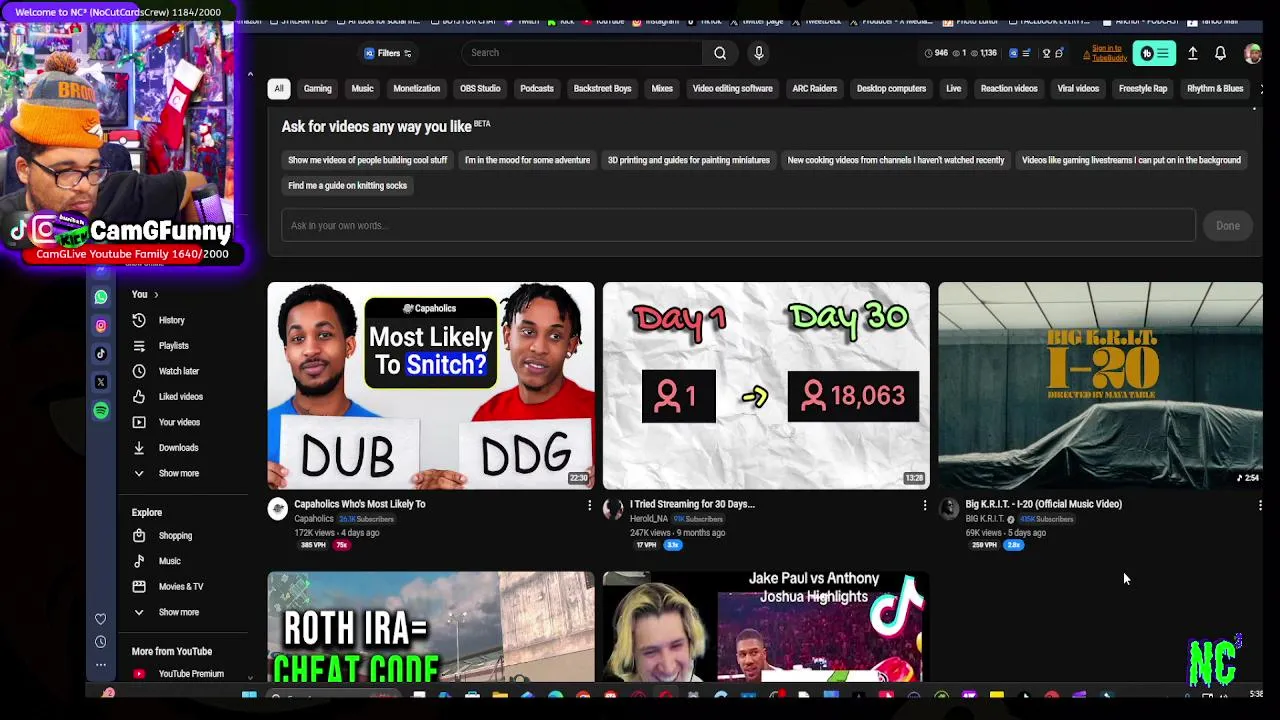Click New cooking videos suggestion

tap(896, 160)
